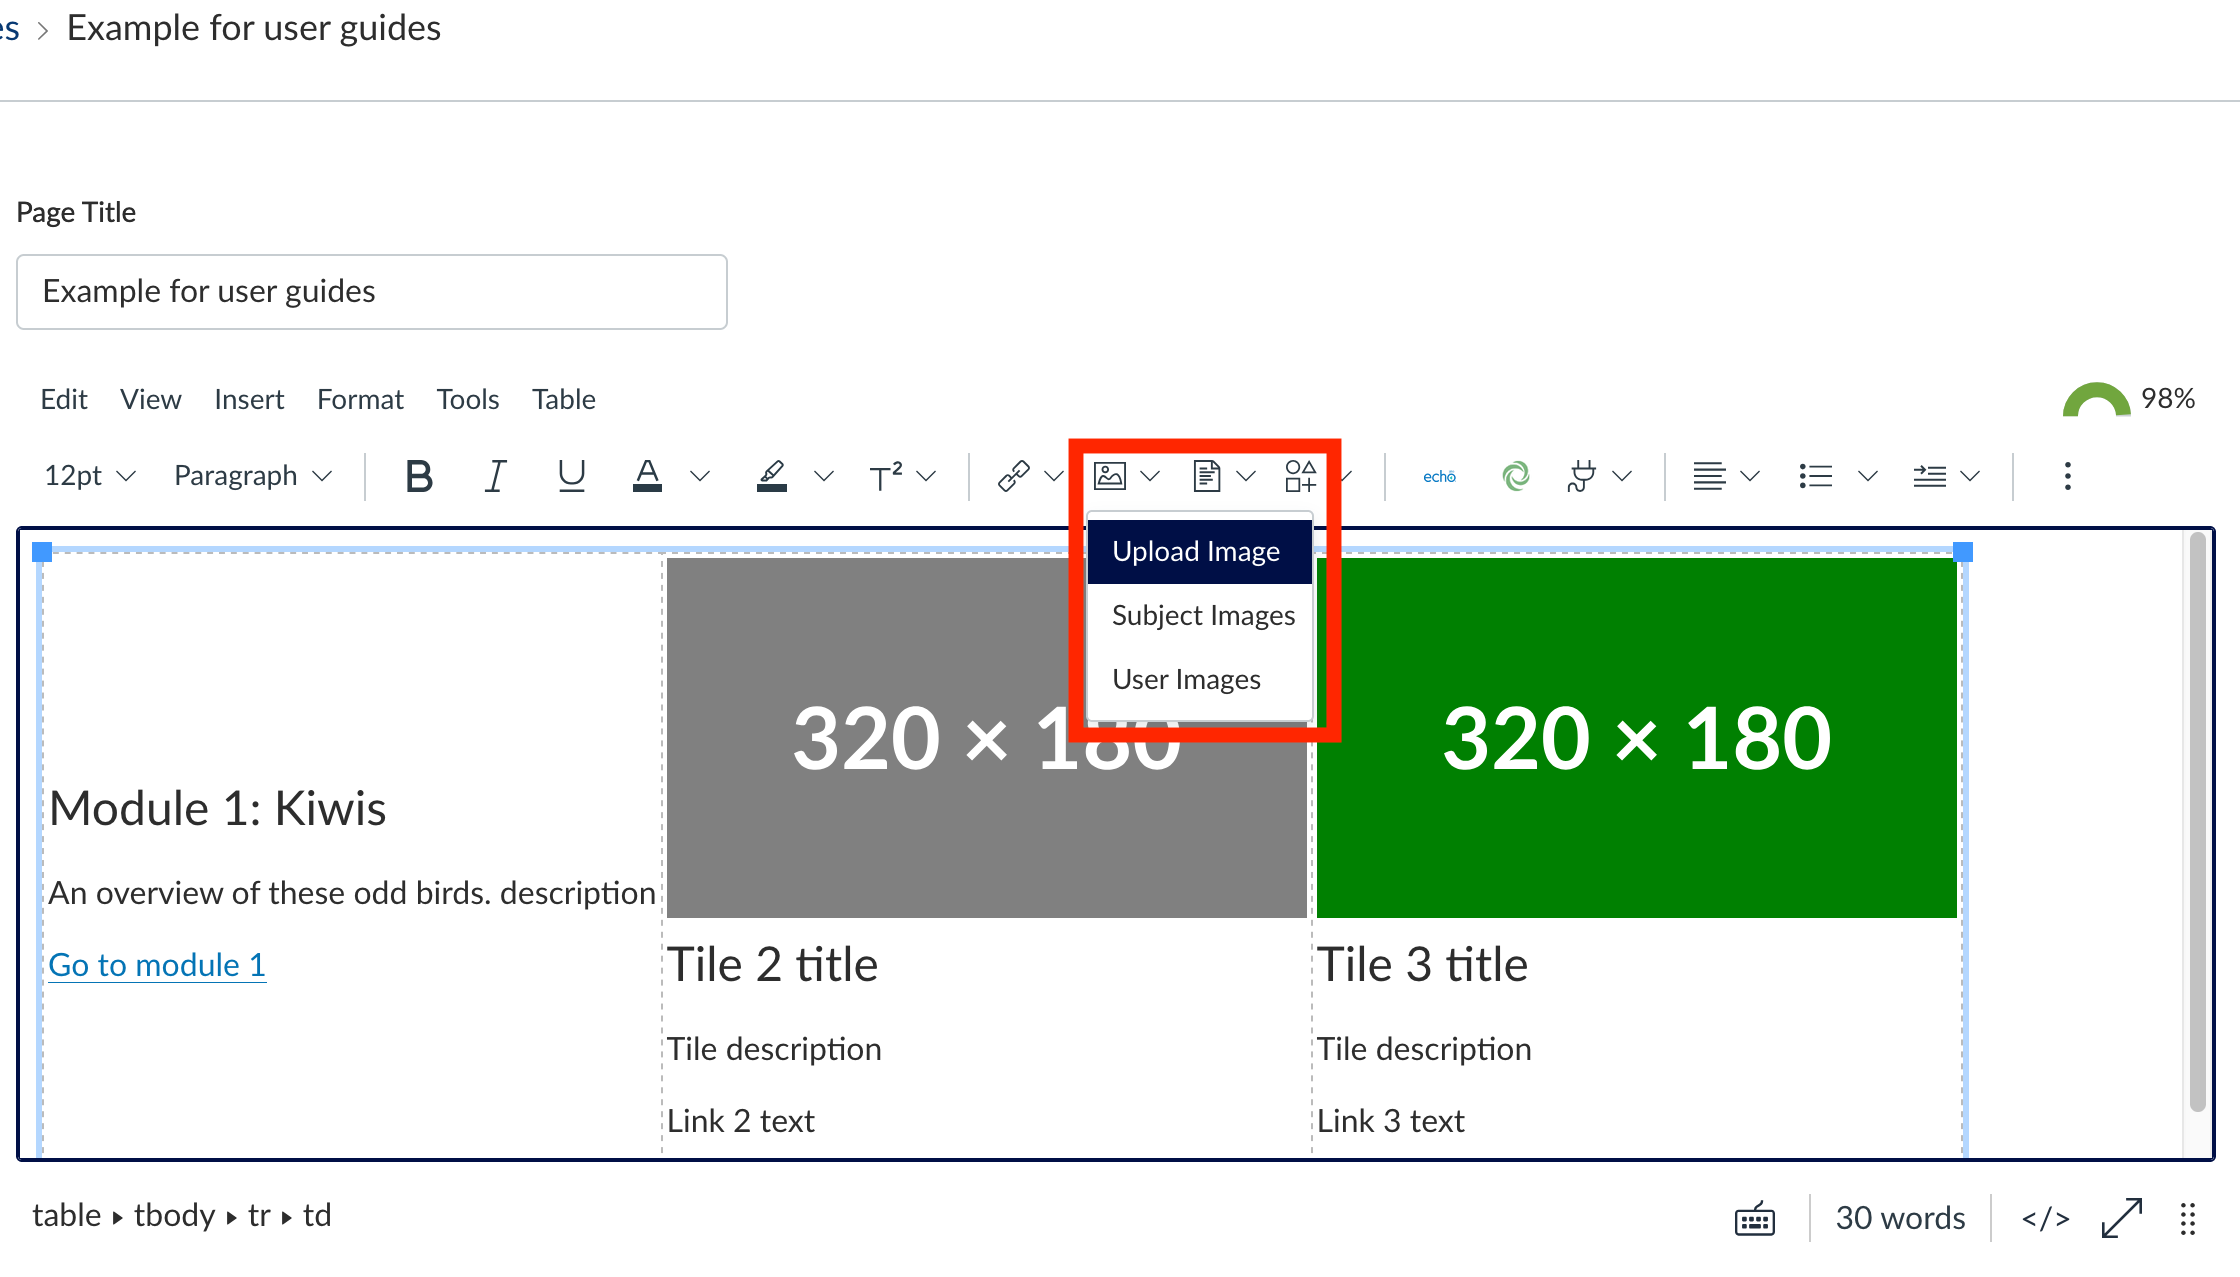The width and height of the screenshot is (2240, 1277).
Task: Click the Link 2 text line
Action: coord(741,1121)
